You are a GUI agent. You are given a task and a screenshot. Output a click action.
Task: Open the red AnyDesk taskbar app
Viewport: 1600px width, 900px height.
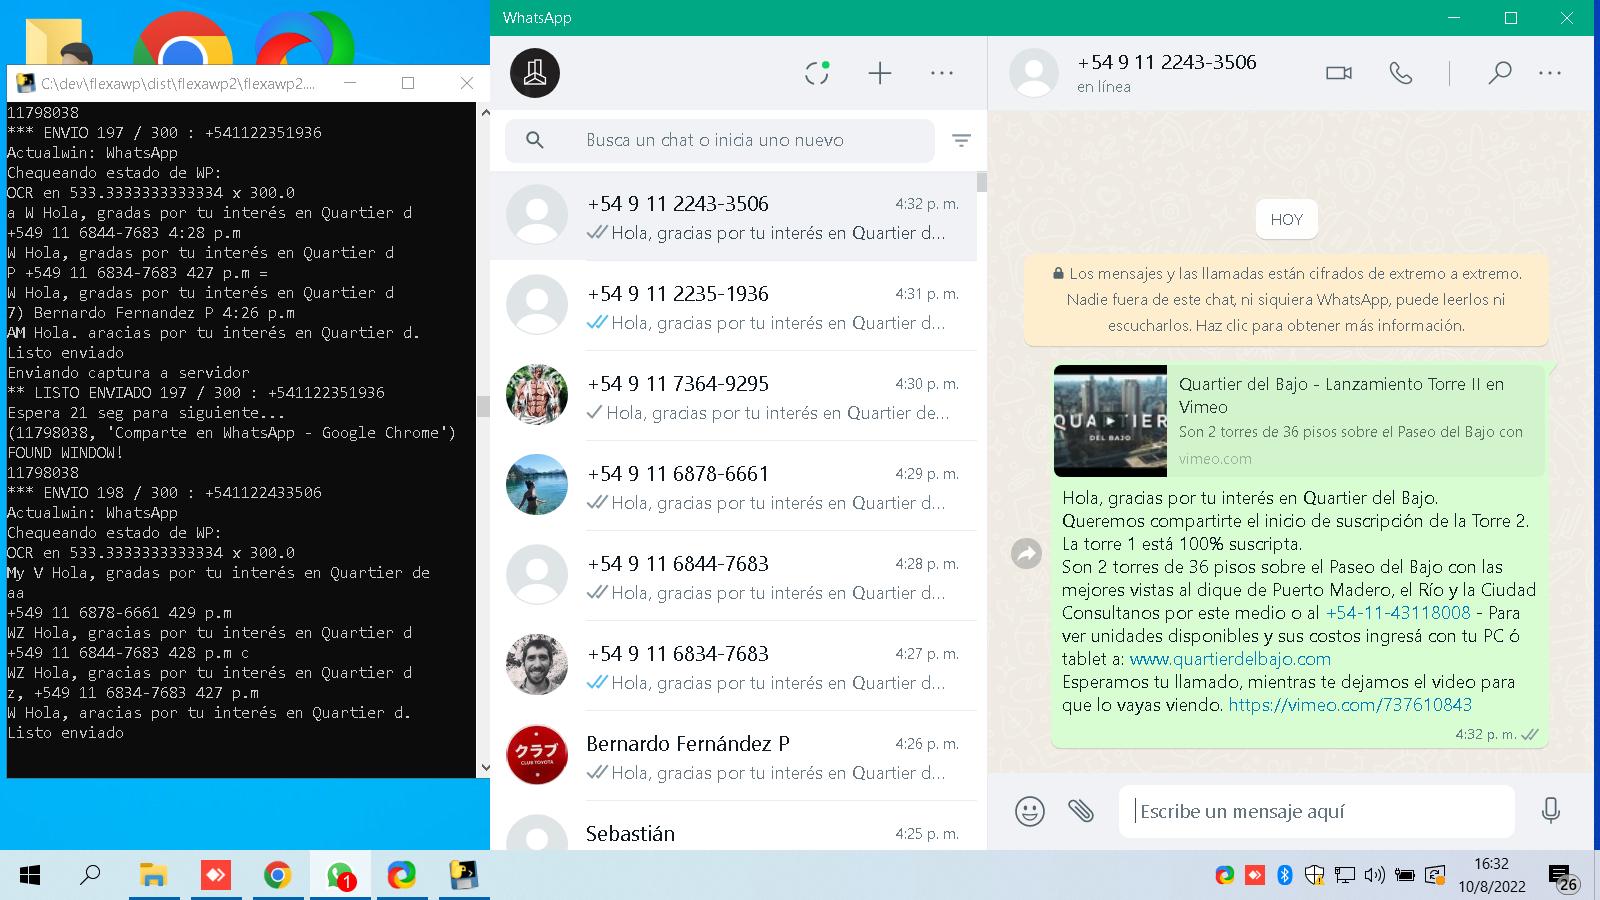(x=215, y=876)
